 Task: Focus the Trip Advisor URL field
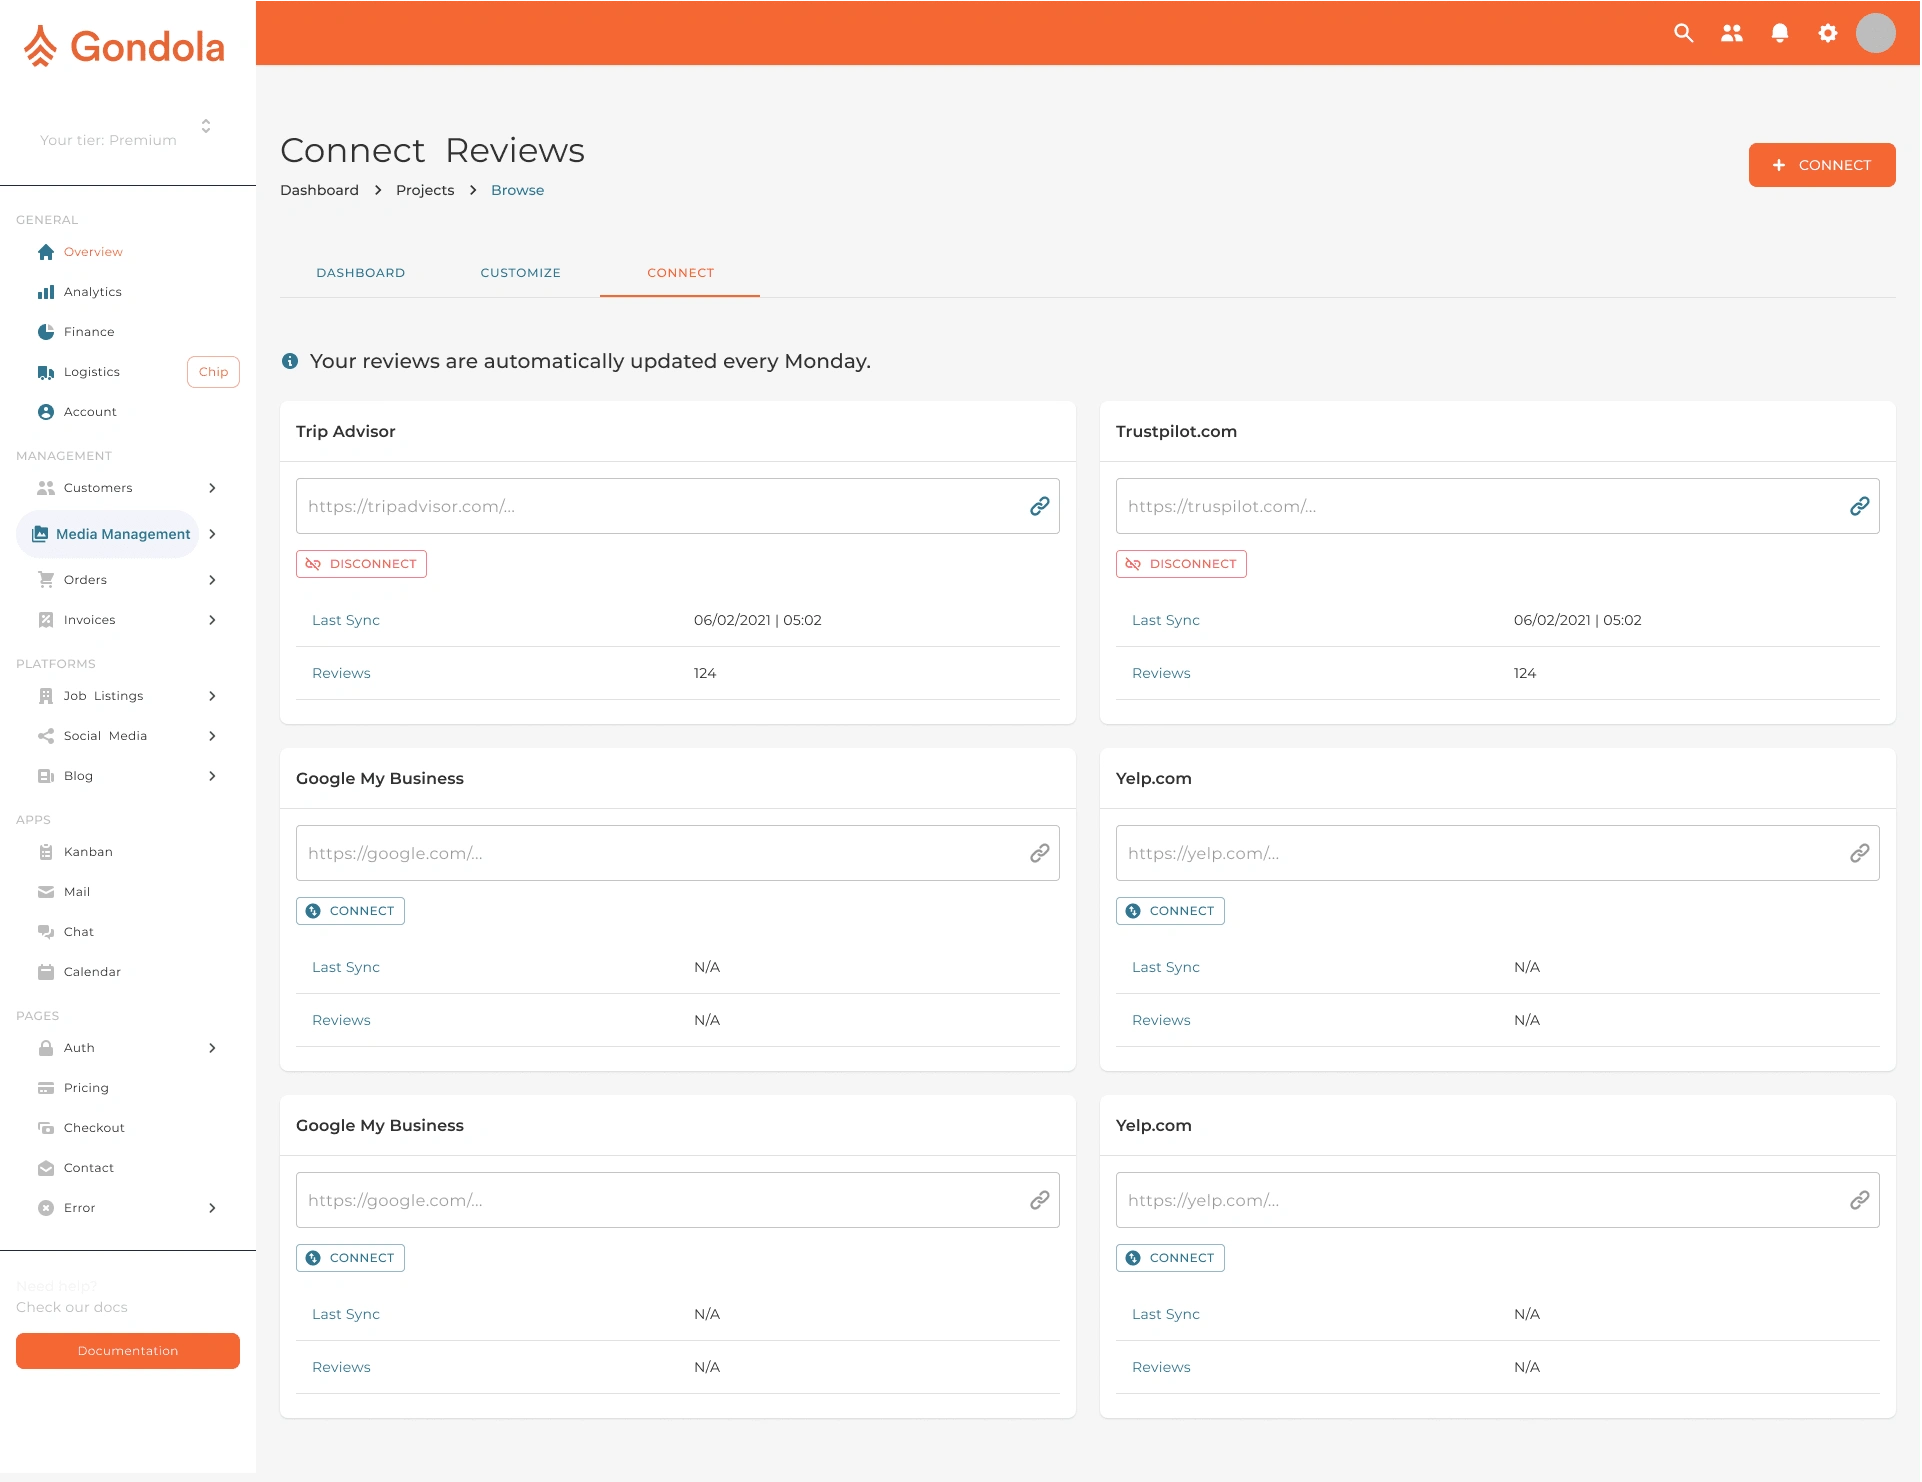tap(678, 506)
